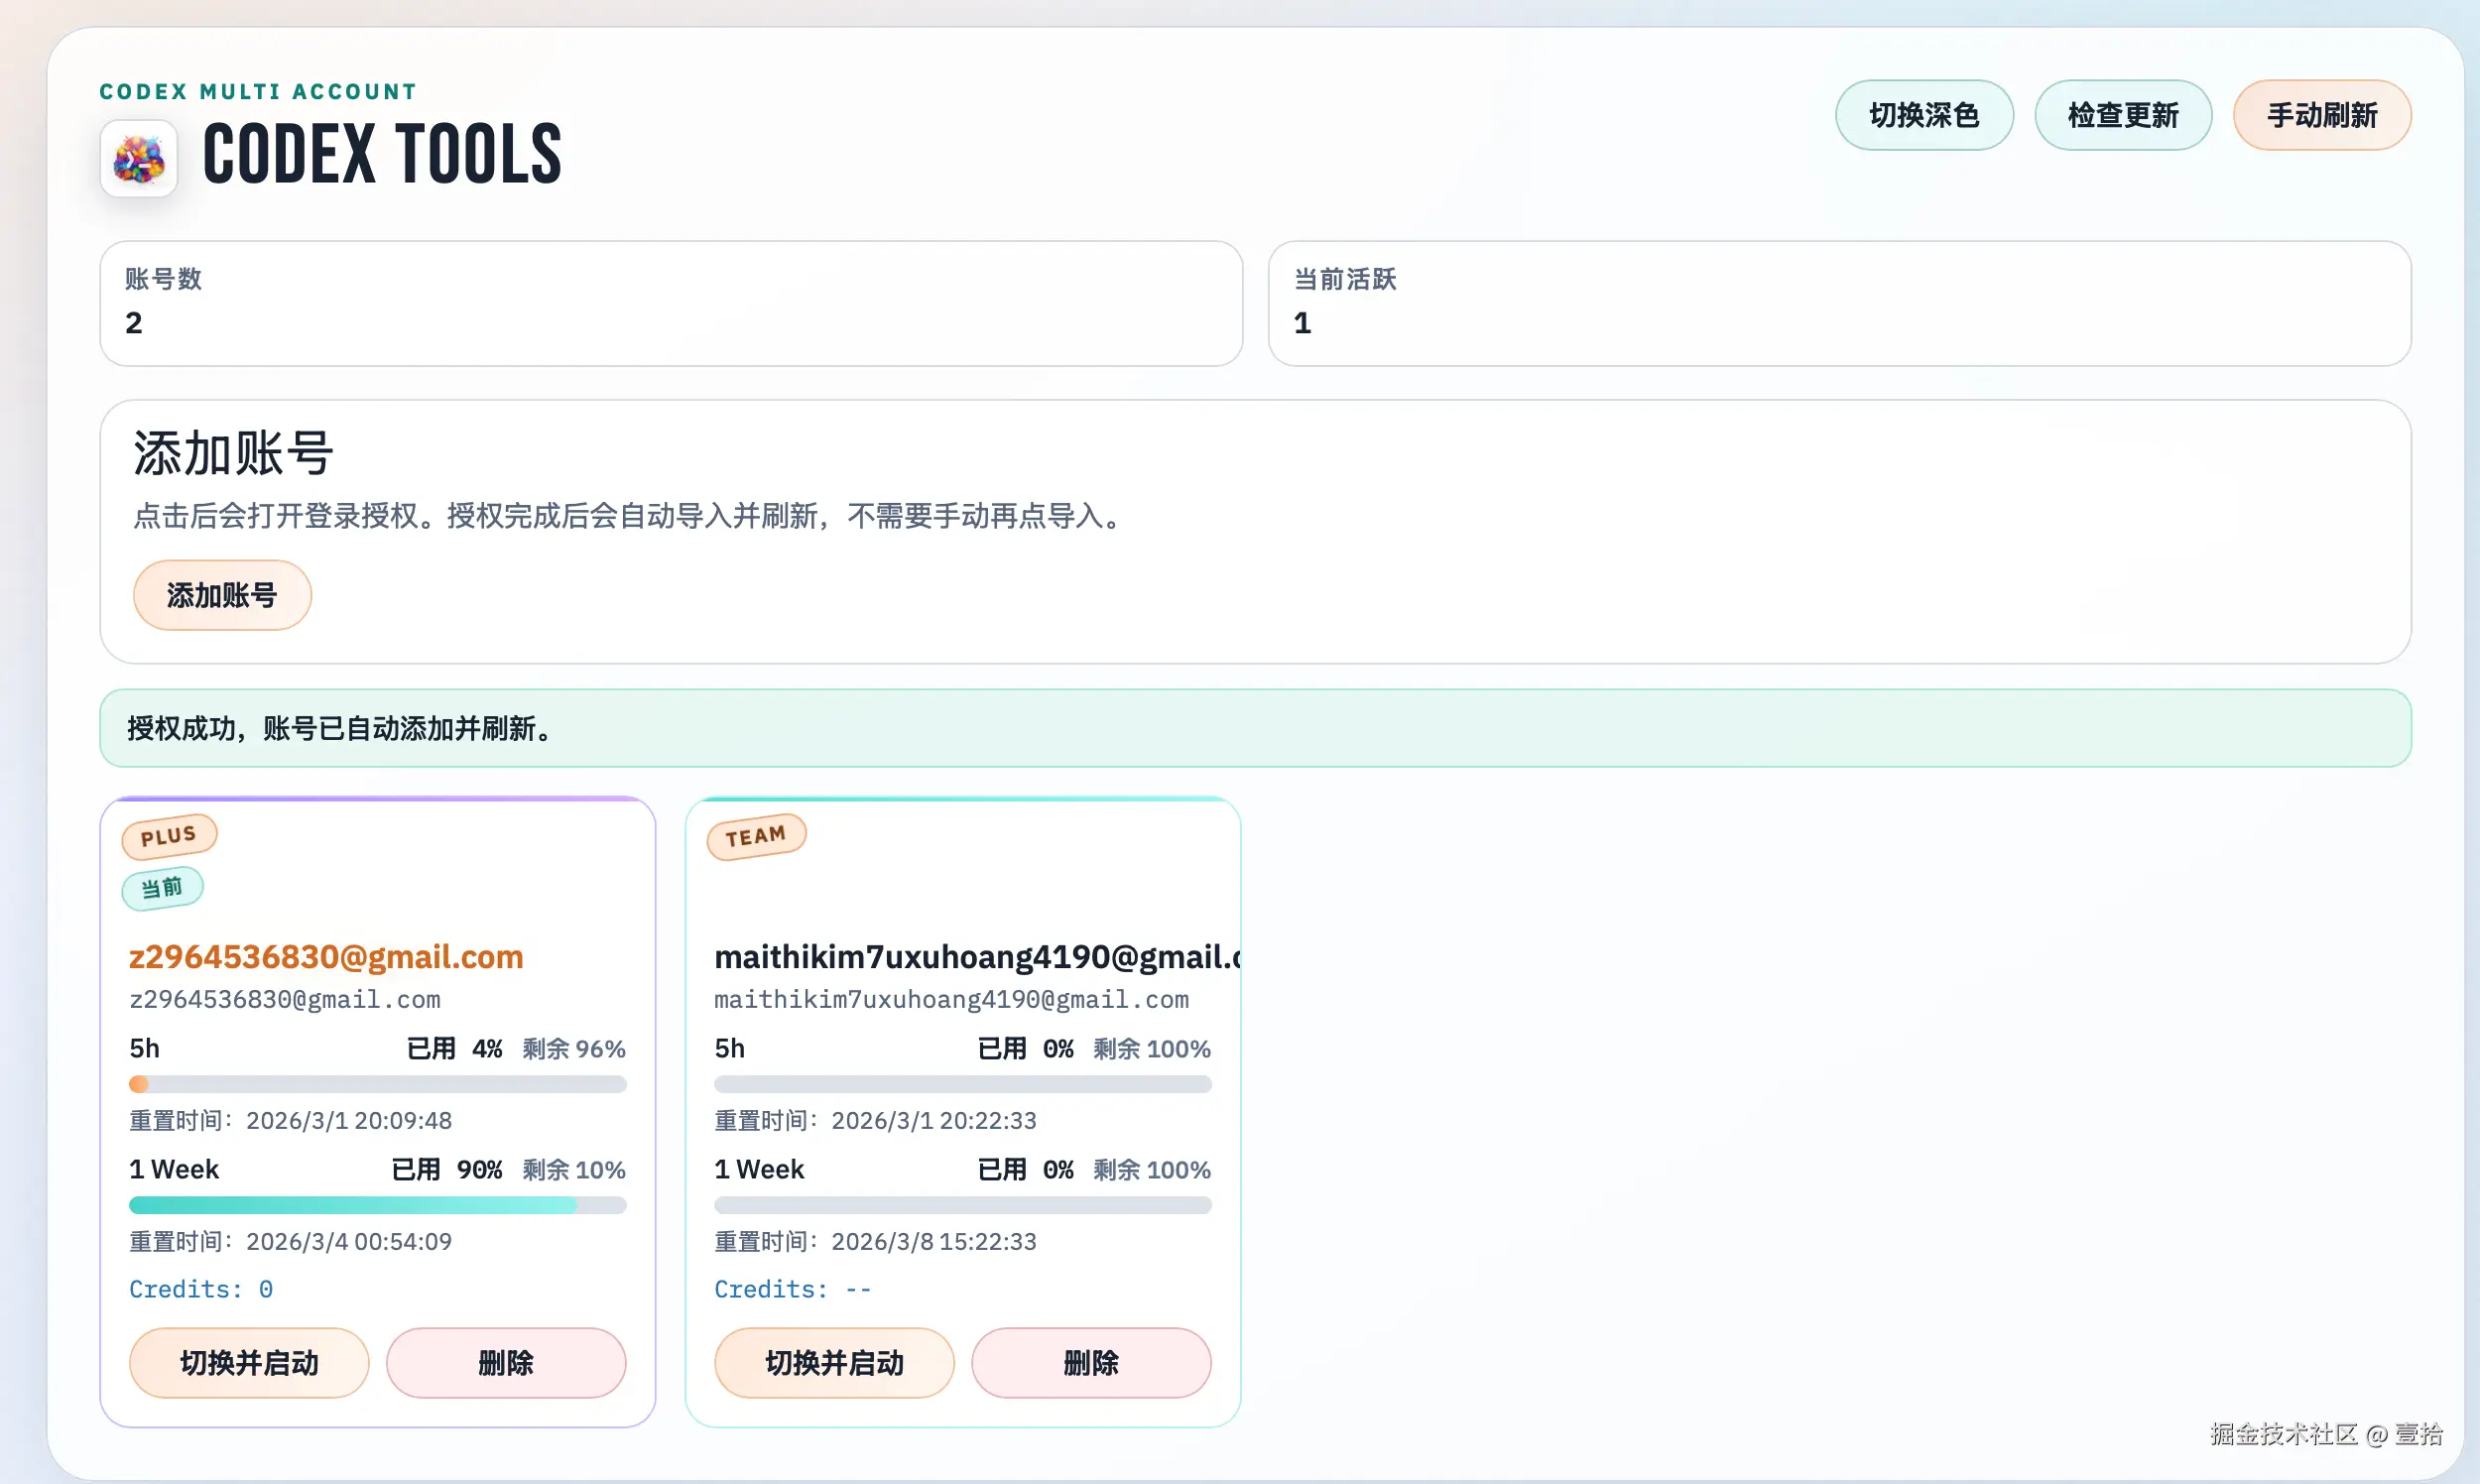Click the PLUS account 1 Week usage bar

tap(377, 1205)
